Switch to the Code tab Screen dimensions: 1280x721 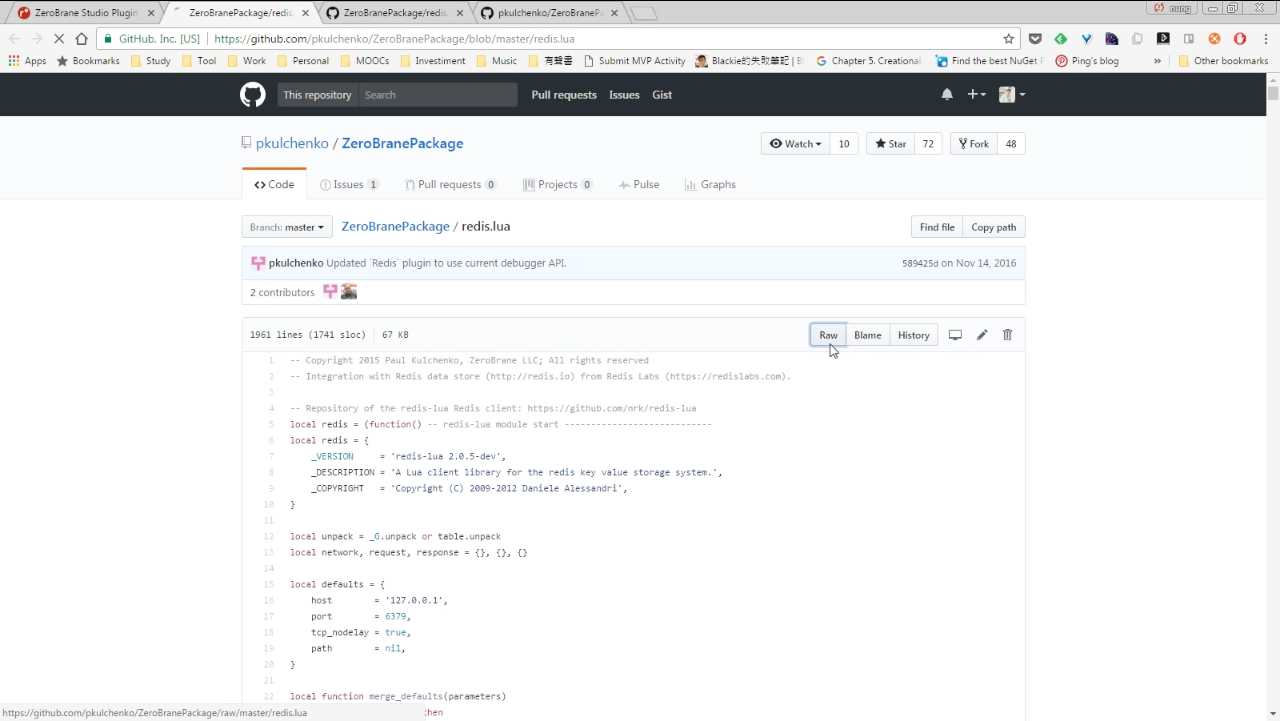point(274,184)
